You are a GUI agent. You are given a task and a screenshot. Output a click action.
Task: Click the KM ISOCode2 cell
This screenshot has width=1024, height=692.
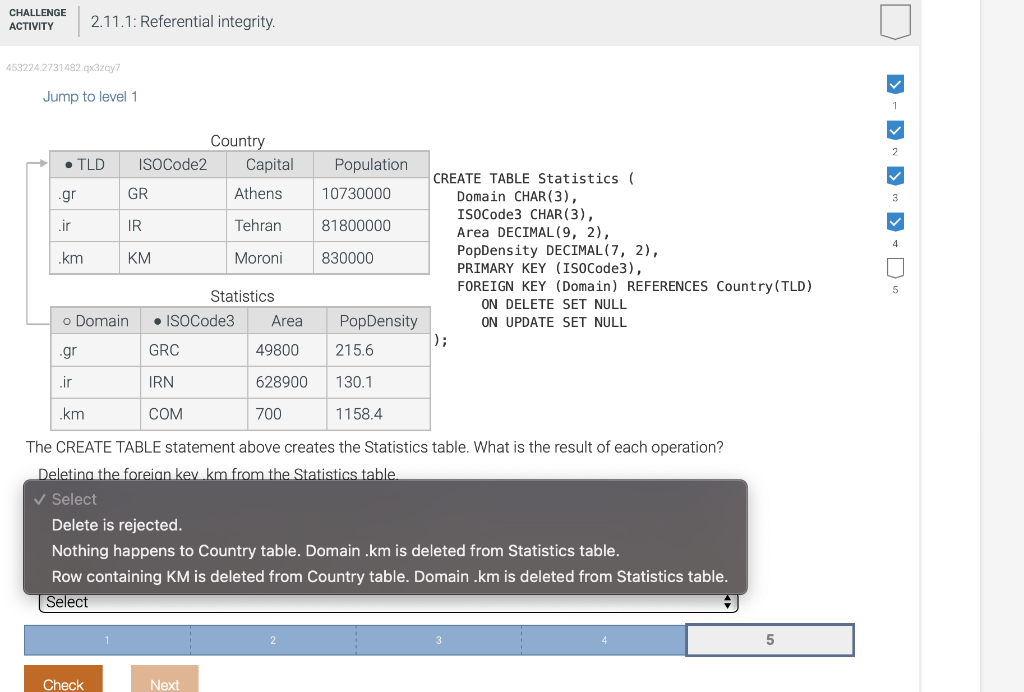173,258
